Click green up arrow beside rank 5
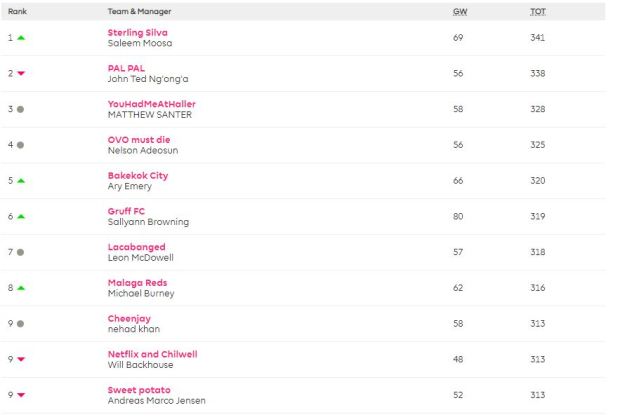This screenshot has height=417, width=620. [21, 181]
